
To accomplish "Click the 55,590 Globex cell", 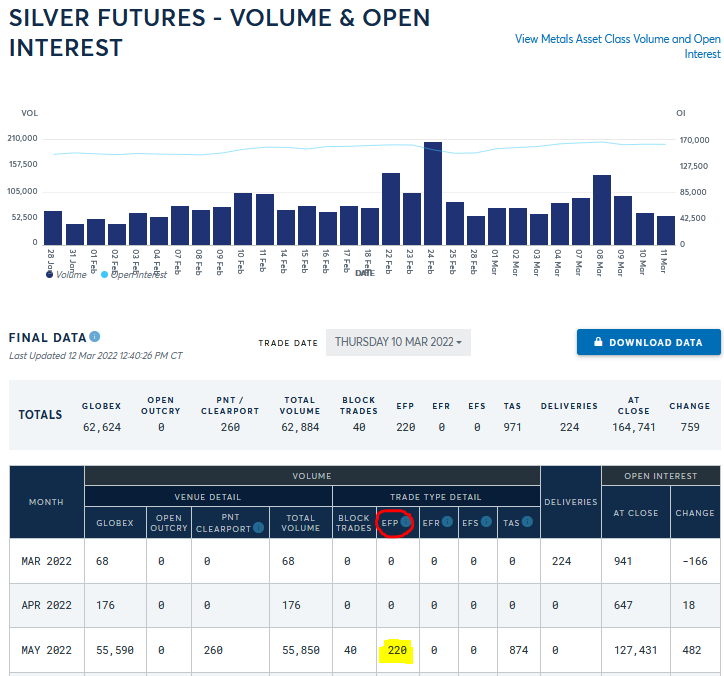I will pos(115,650).
